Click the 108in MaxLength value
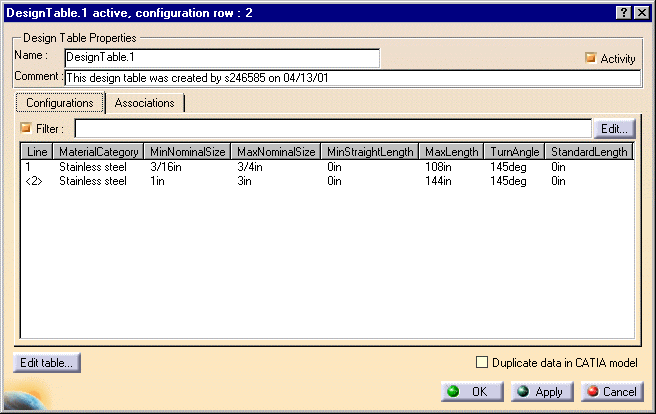Image resolution: width=656 pixels, height=414 pixels. (438, 167)
